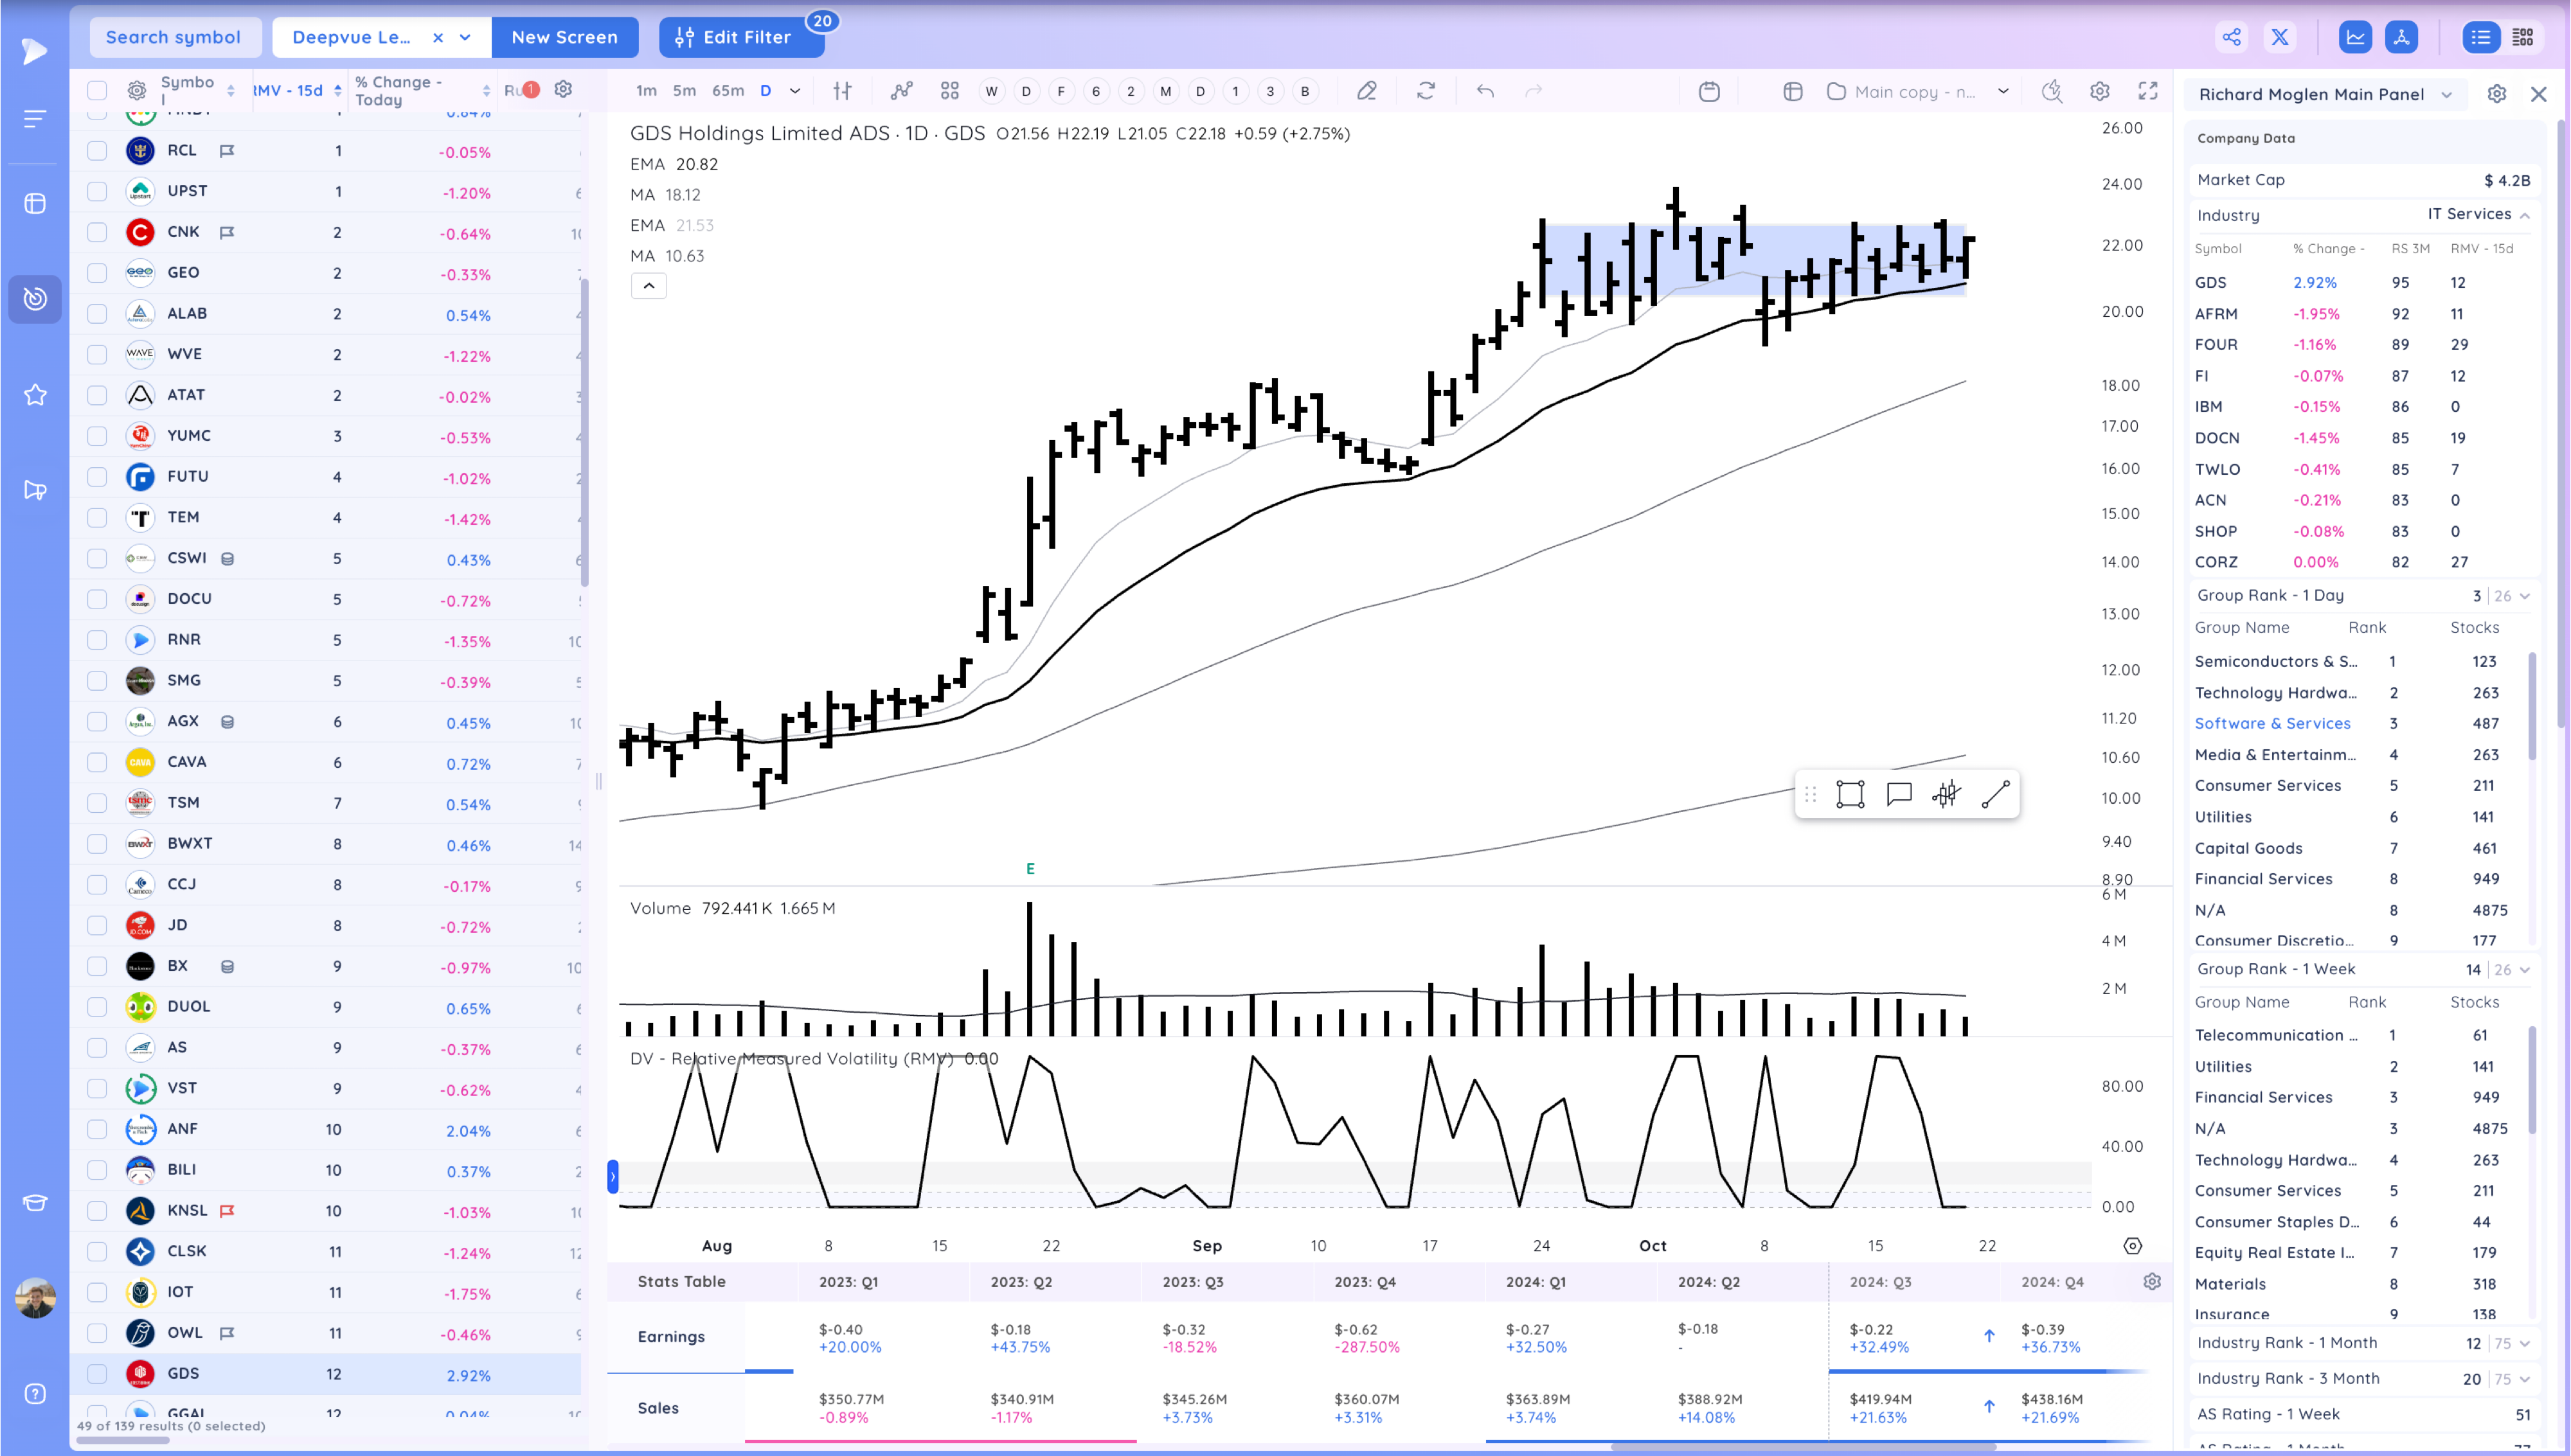Check the checkbox next to UPST
The image size is (2571, 1456).
pyautogui.click(x=97, y=191)
